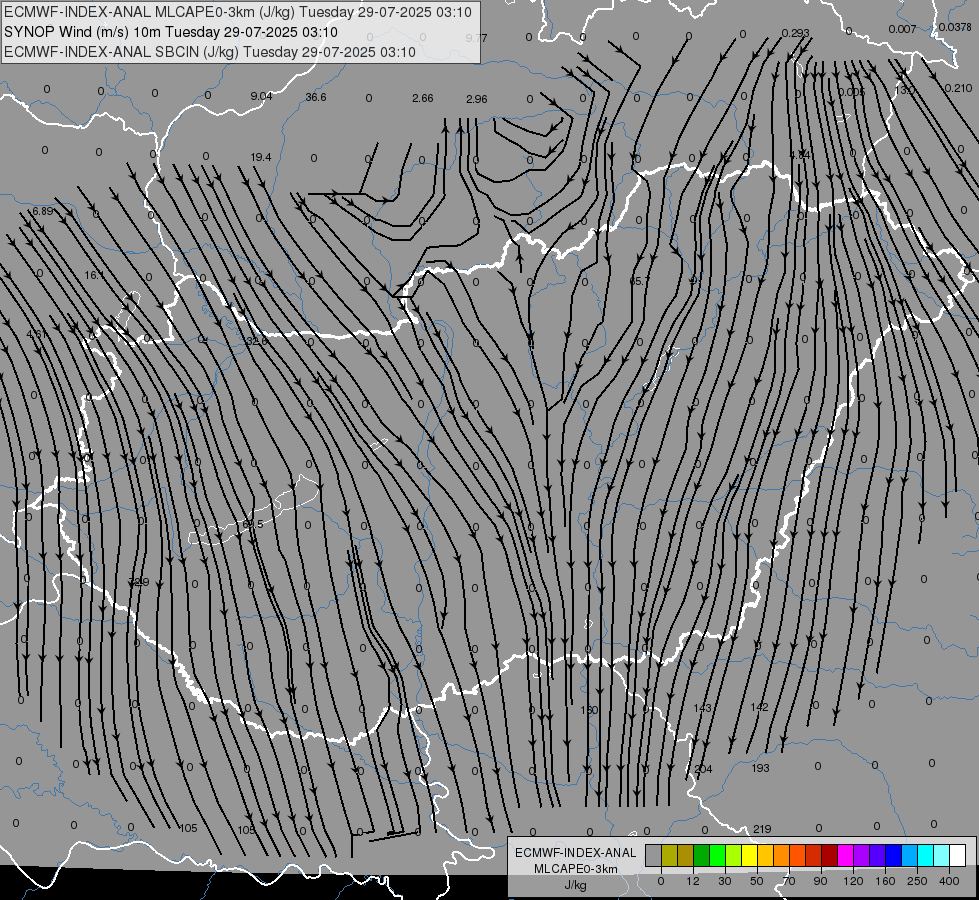
Task: Click the legend tick label 30
Action: click(x=724, y=881)
